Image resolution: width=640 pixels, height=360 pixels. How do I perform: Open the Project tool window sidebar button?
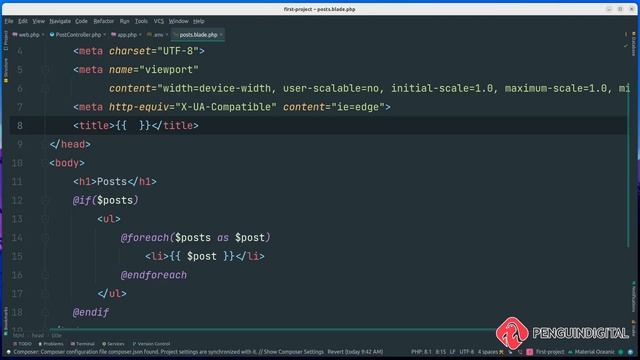[x=5, y=40]
